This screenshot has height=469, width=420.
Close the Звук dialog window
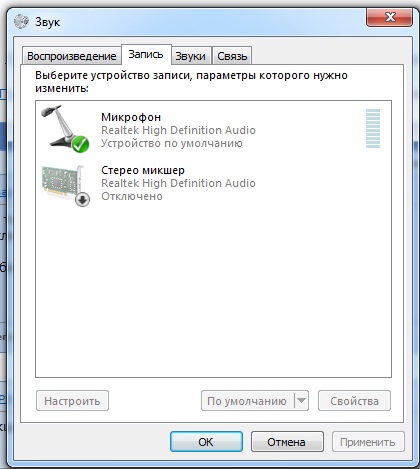coord(389,17)
